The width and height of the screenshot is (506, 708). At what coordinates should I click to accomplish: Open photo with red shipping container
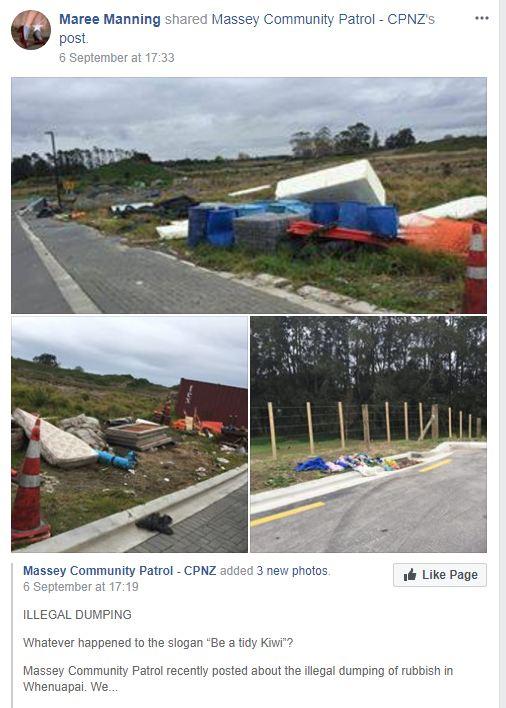pyautogui.click(x=130, y=434)
